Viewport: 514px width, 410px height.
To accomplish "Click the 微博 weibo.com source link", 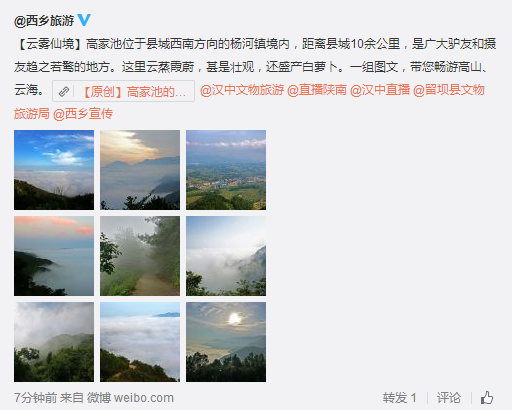I will 130,398.
